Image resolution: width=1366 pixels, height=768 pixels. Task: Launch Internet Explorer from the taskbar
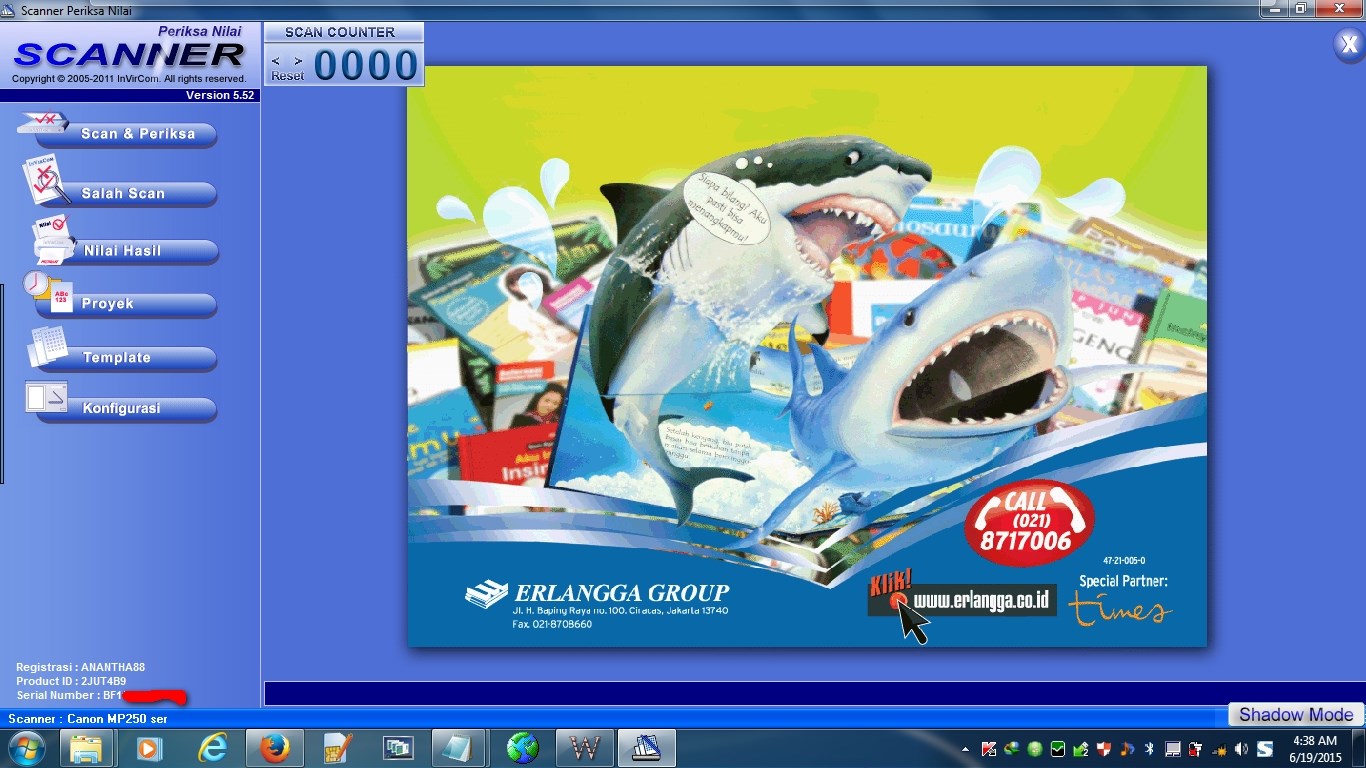coord(212,748)
